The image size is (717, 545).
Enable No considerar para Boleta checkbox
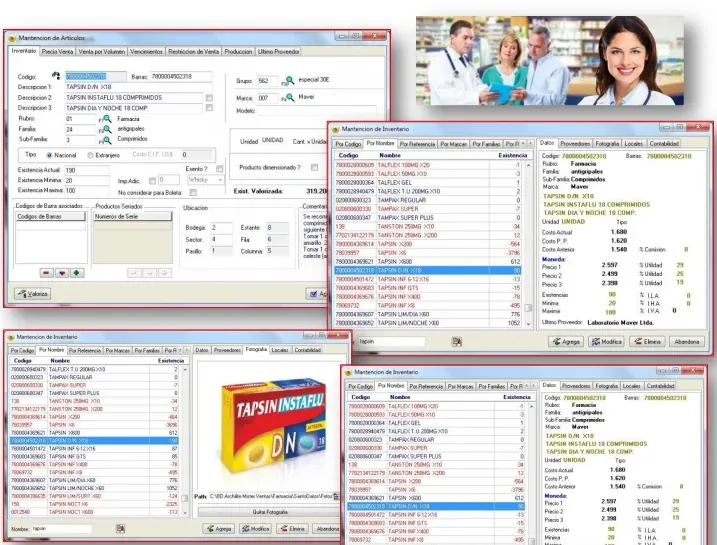193,192
